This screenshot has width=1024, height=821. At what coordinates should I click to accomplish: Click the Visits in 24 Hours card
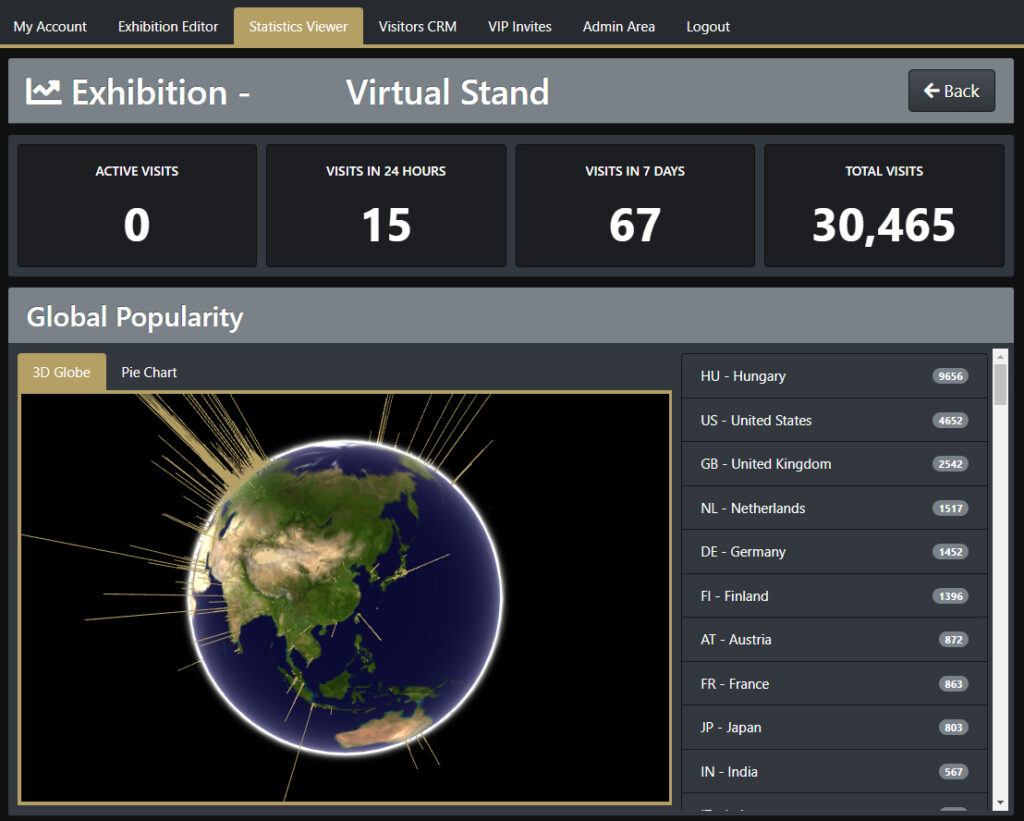pyautogui.click(x=386, y=206)
